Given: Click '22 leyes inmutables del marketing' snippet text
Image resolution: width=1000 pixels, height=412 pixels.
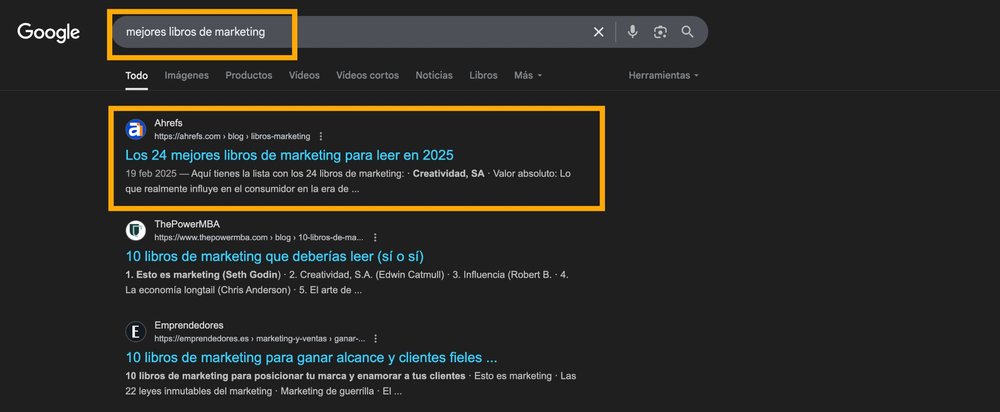Looking at the screenshot, I should pos(198,391).
